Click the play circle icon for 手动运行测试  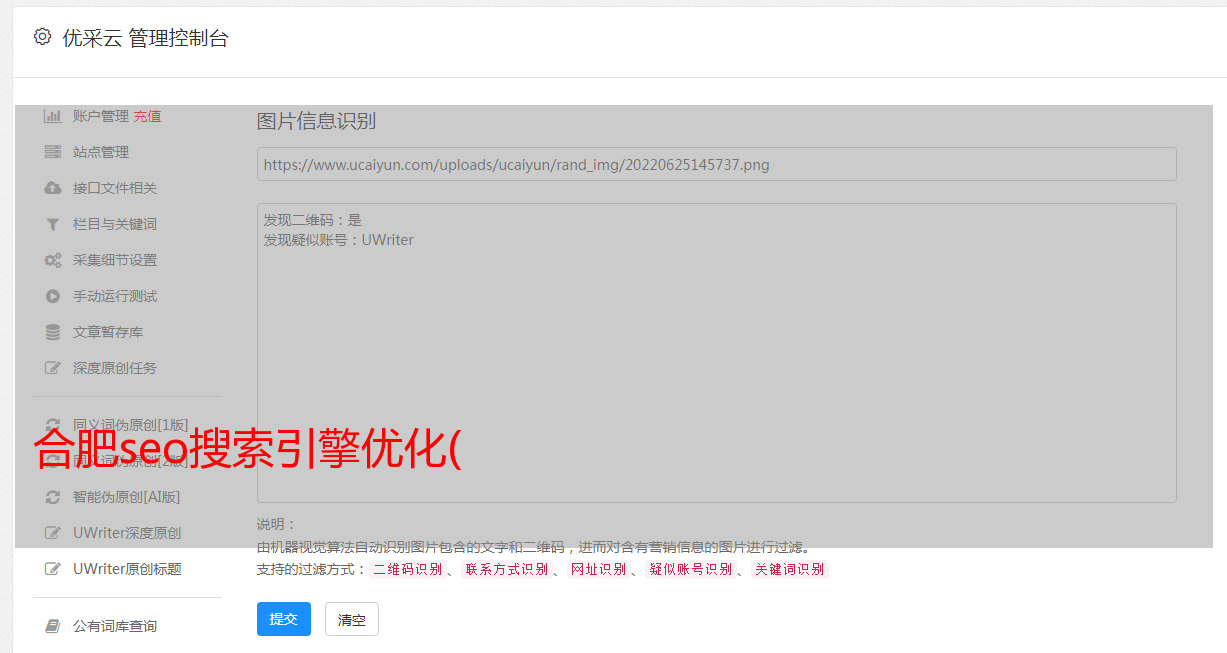pos(53,296)
